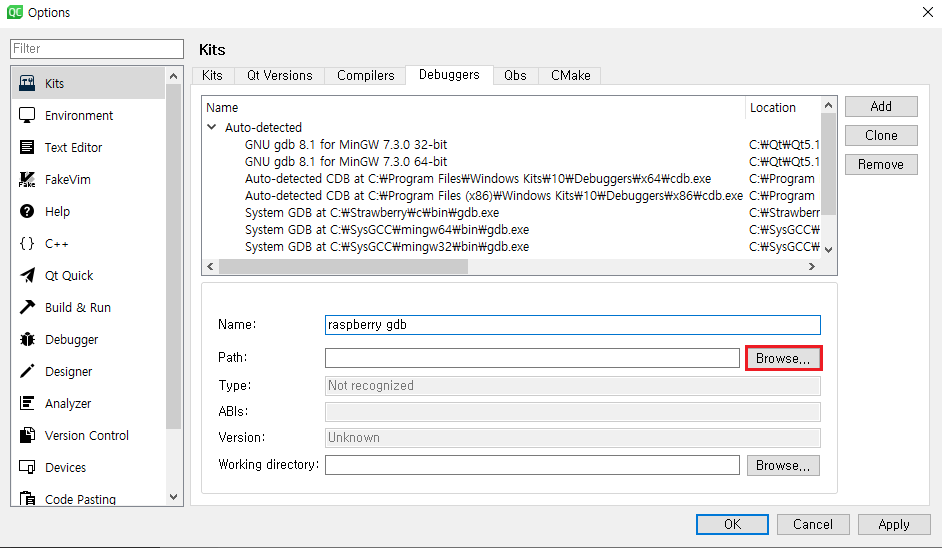Open C++ settings via braces icon

(27, 243)
